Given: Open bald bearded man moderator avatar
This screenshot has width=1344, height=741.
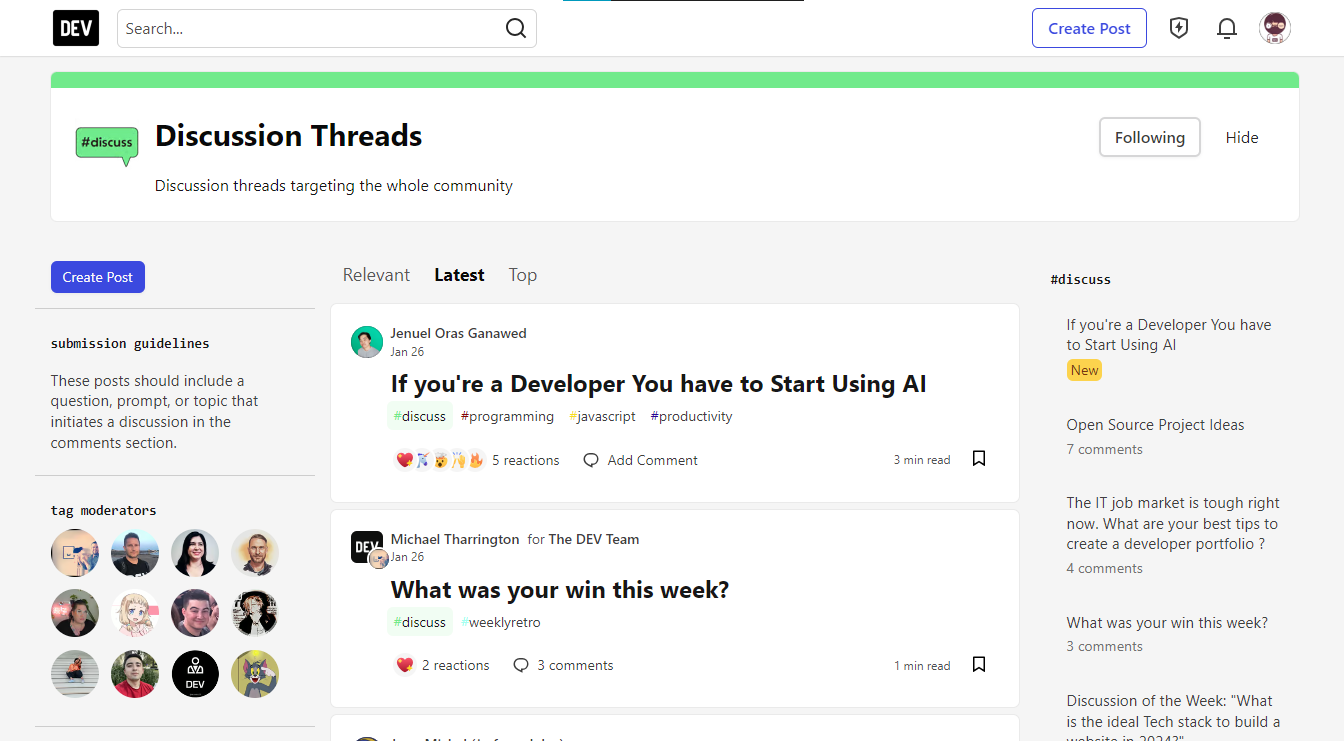Looking at the screenshot, I should (x=255, y=553).
